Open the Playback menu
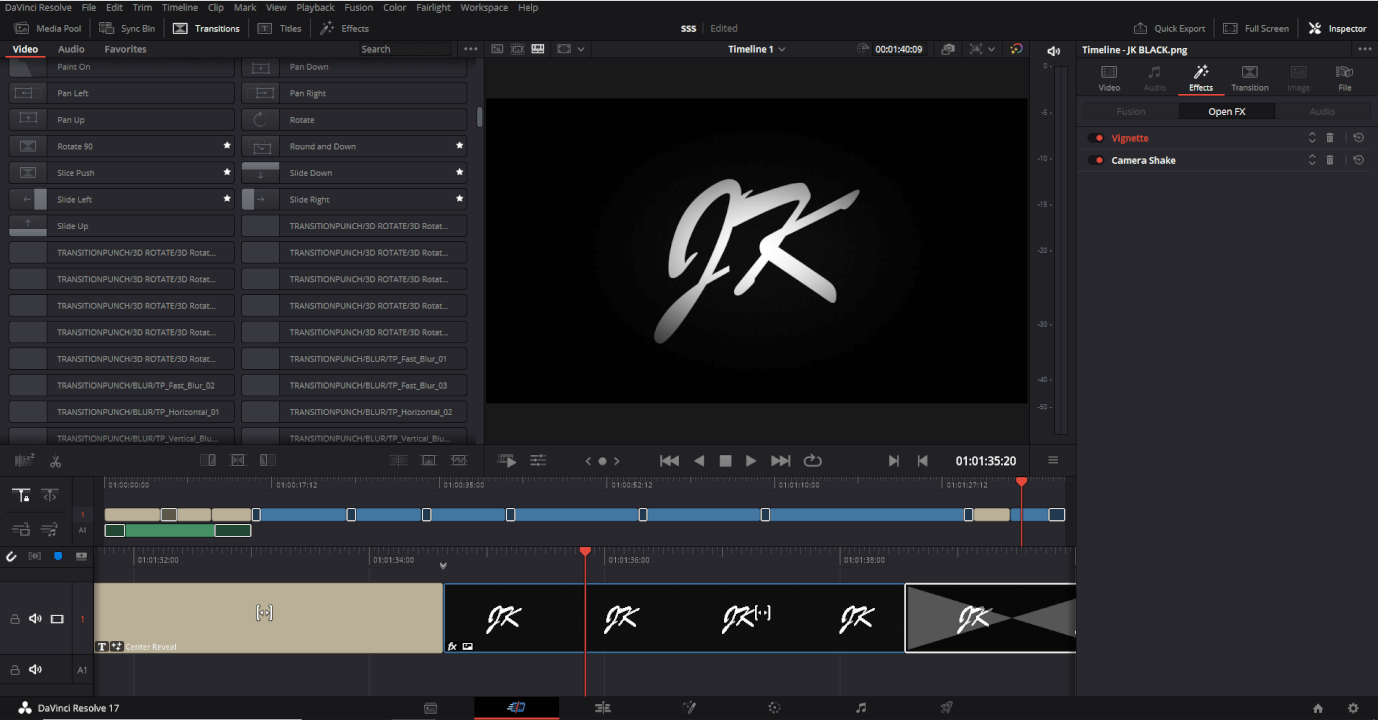Image resolution: width=1378 pixels, height=720 pixels. (x=315, y=7)
